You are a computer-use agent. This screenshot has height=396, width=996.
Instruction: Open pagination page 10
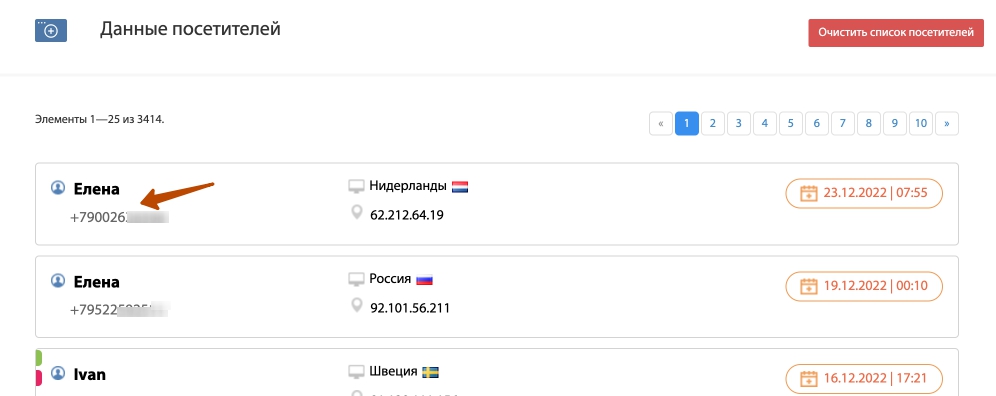921,123
